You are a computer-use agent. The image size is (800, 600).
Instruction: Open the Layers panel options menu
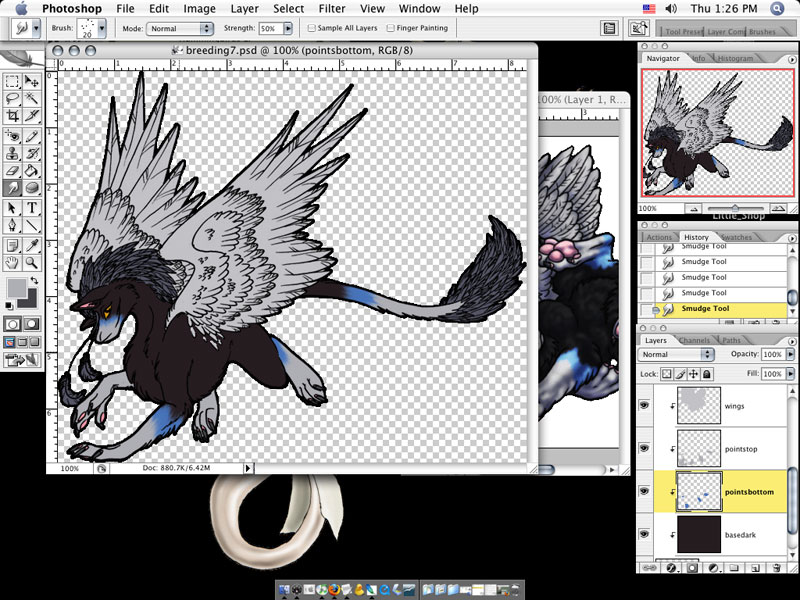792,341
